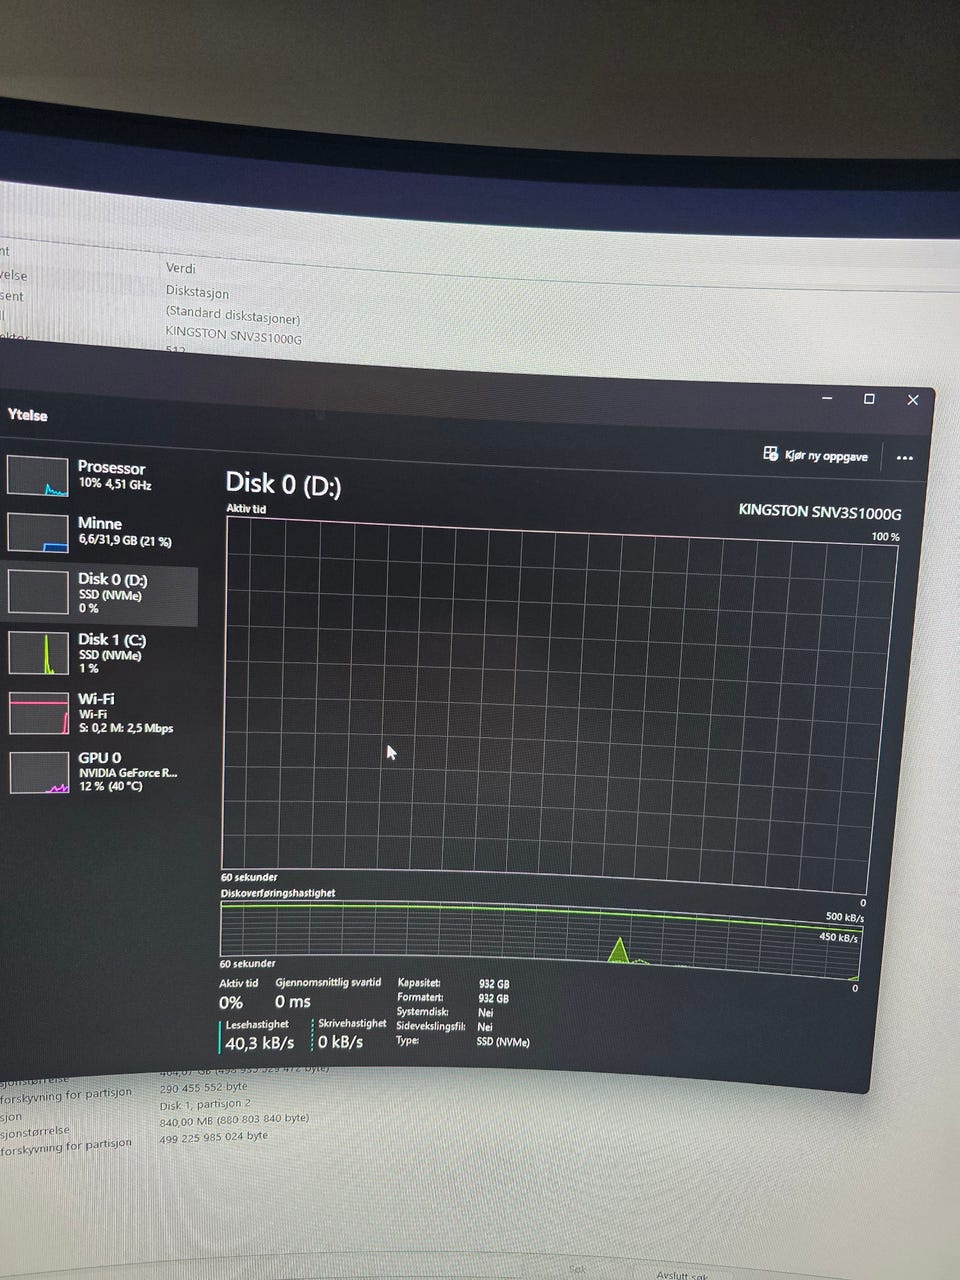Click the Aktiv tid 0% value
Image resolution: width=960 pixels, height=1280 pixels.
pos(231,1003)
